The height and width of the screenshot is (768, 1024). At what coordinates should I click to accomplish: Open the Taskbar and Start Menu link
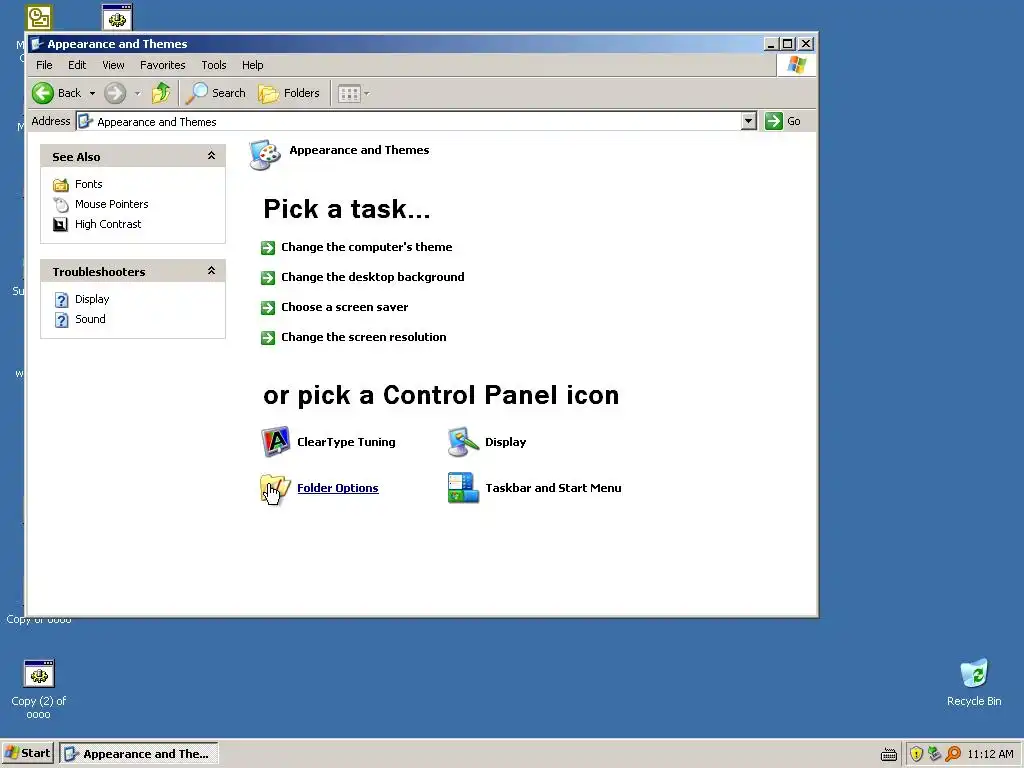(x=553, y=488)
